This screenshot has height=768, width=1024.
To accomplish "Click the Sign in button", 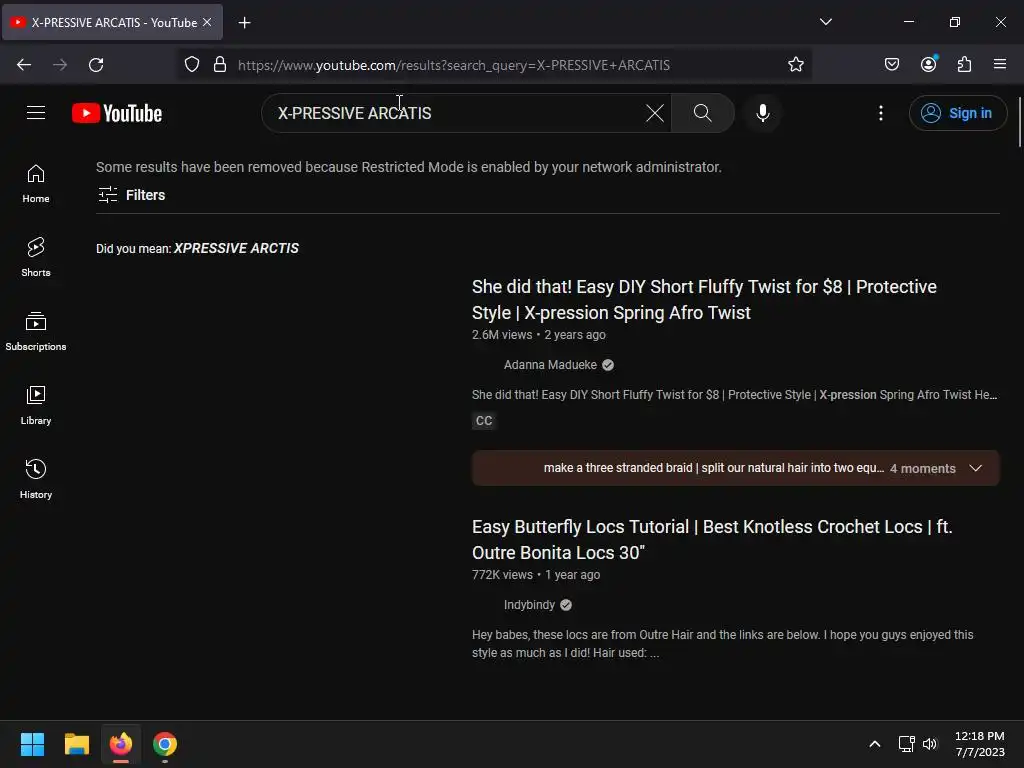I will 957,113.
